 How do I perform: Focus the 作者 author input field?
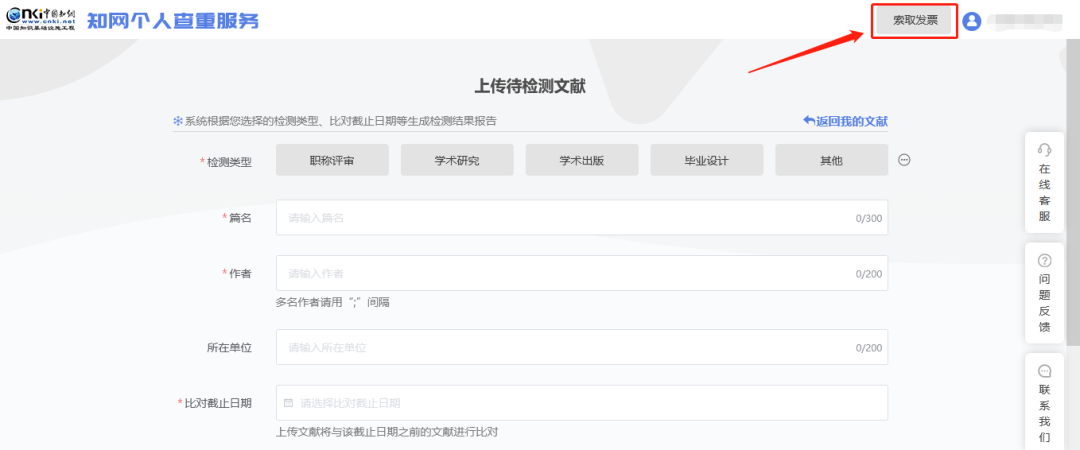click(582, 273)
